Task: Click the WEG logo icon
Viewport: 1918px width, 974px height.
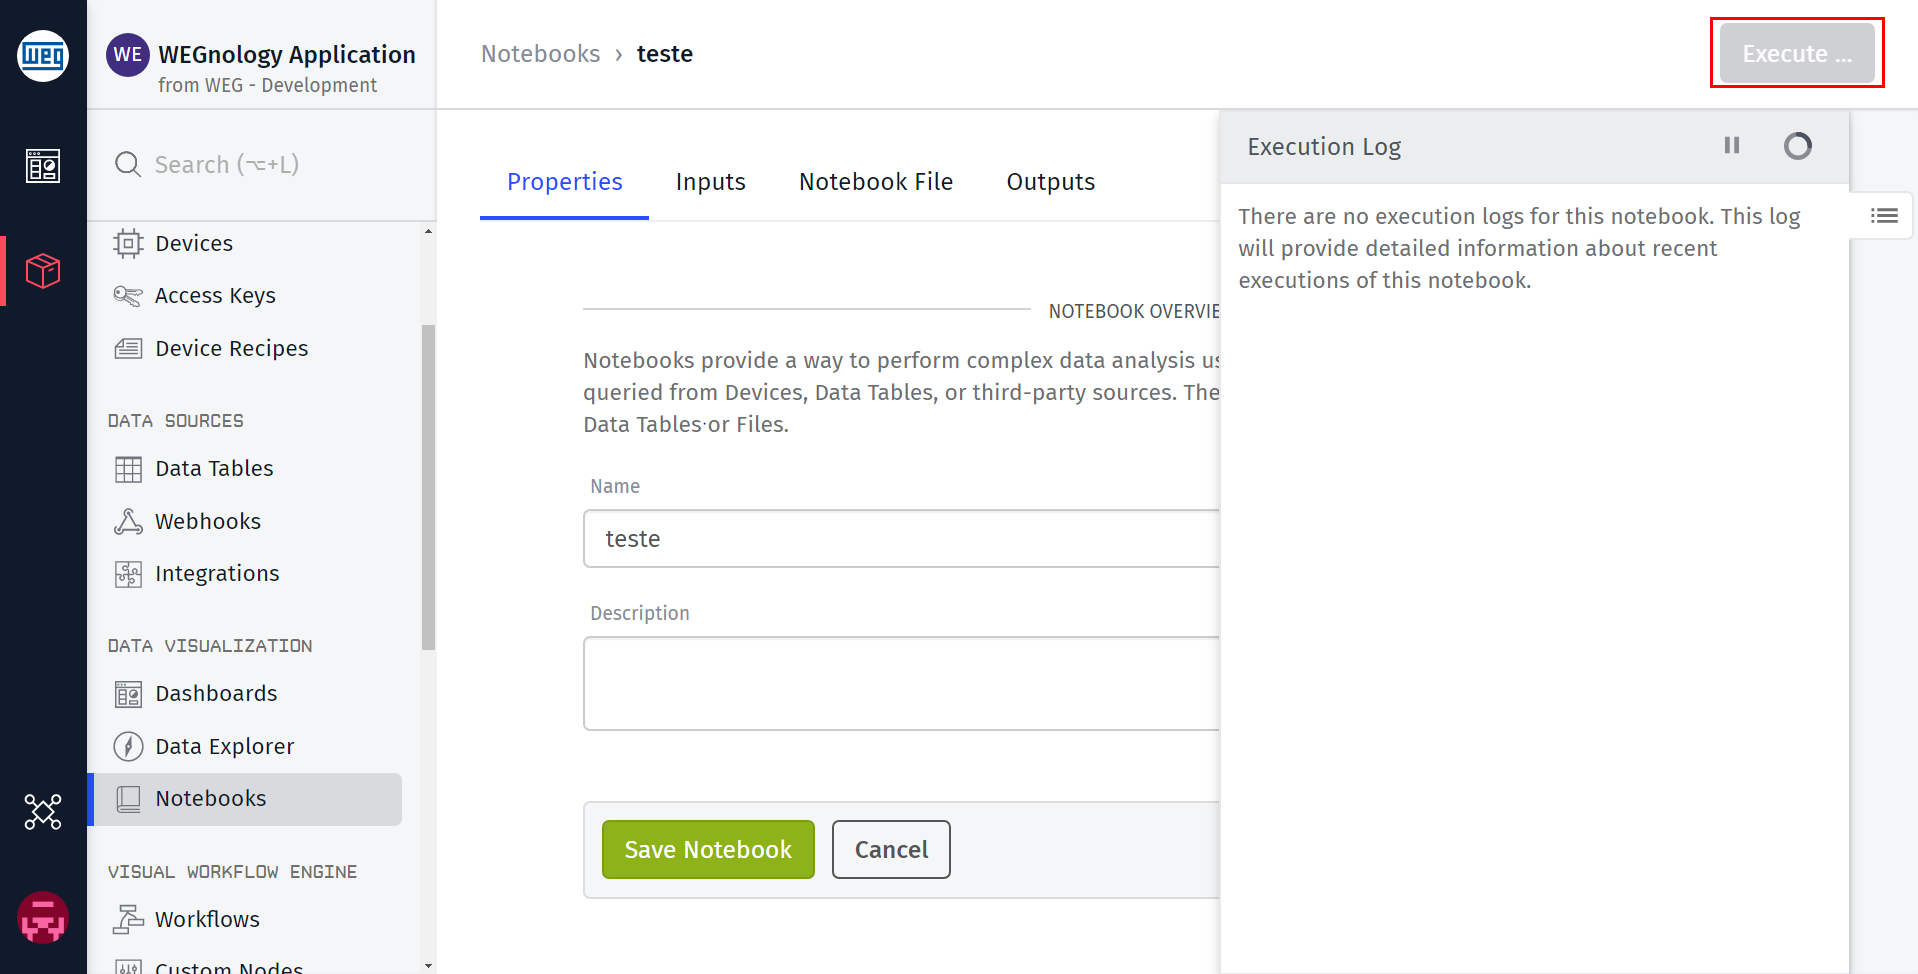Action: click(x=43, y=56)
